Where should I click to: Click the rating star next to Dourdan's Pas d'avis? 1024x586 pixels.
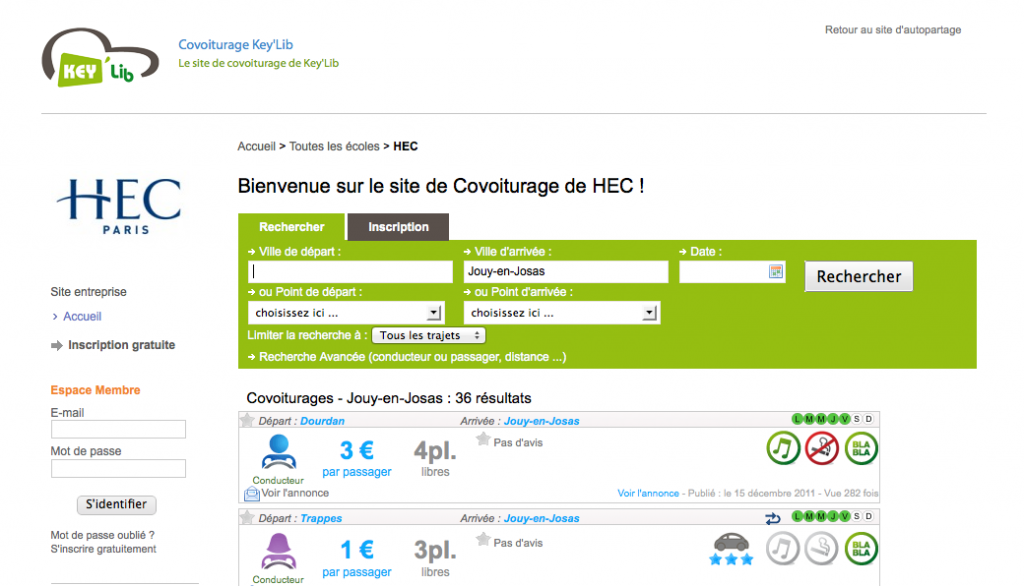pos(483,440)
